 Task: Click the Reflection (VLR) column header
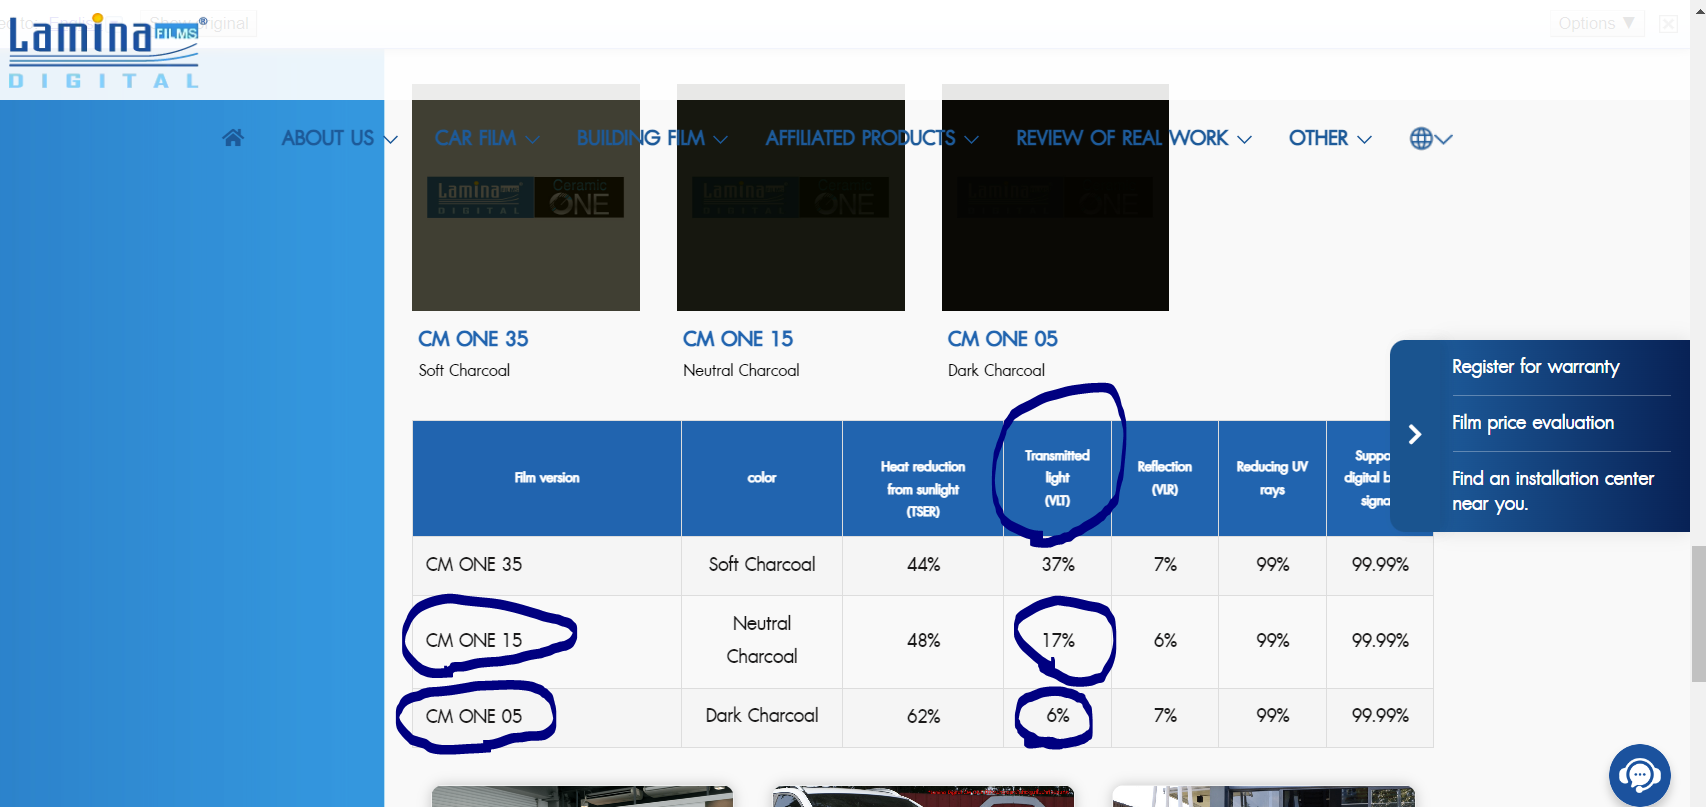1165,478
